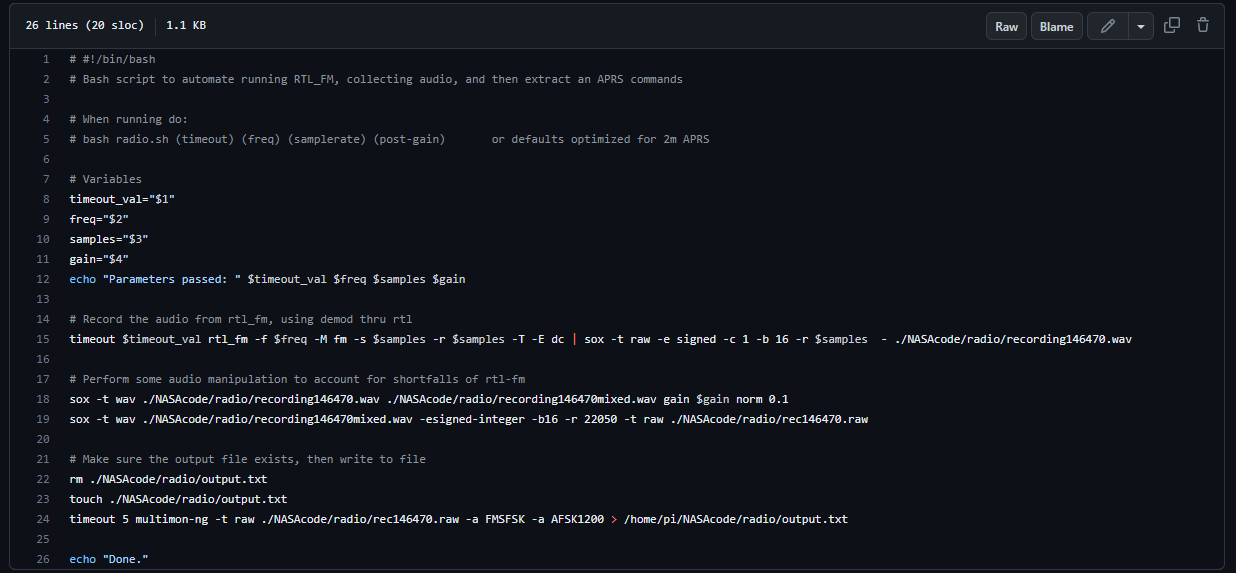Highlight line 15 via its line number
This screenshot has height=573, width=1236.
point(43,339)
